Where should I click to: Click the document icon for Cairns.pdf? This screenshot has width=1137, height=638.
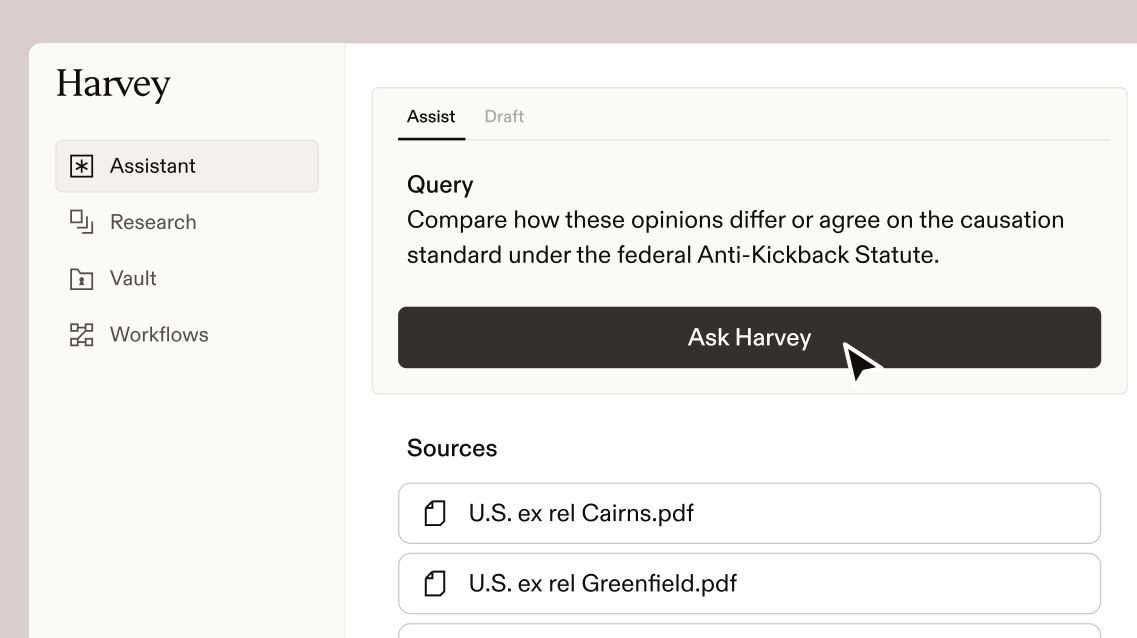click(x=435, y=514)
